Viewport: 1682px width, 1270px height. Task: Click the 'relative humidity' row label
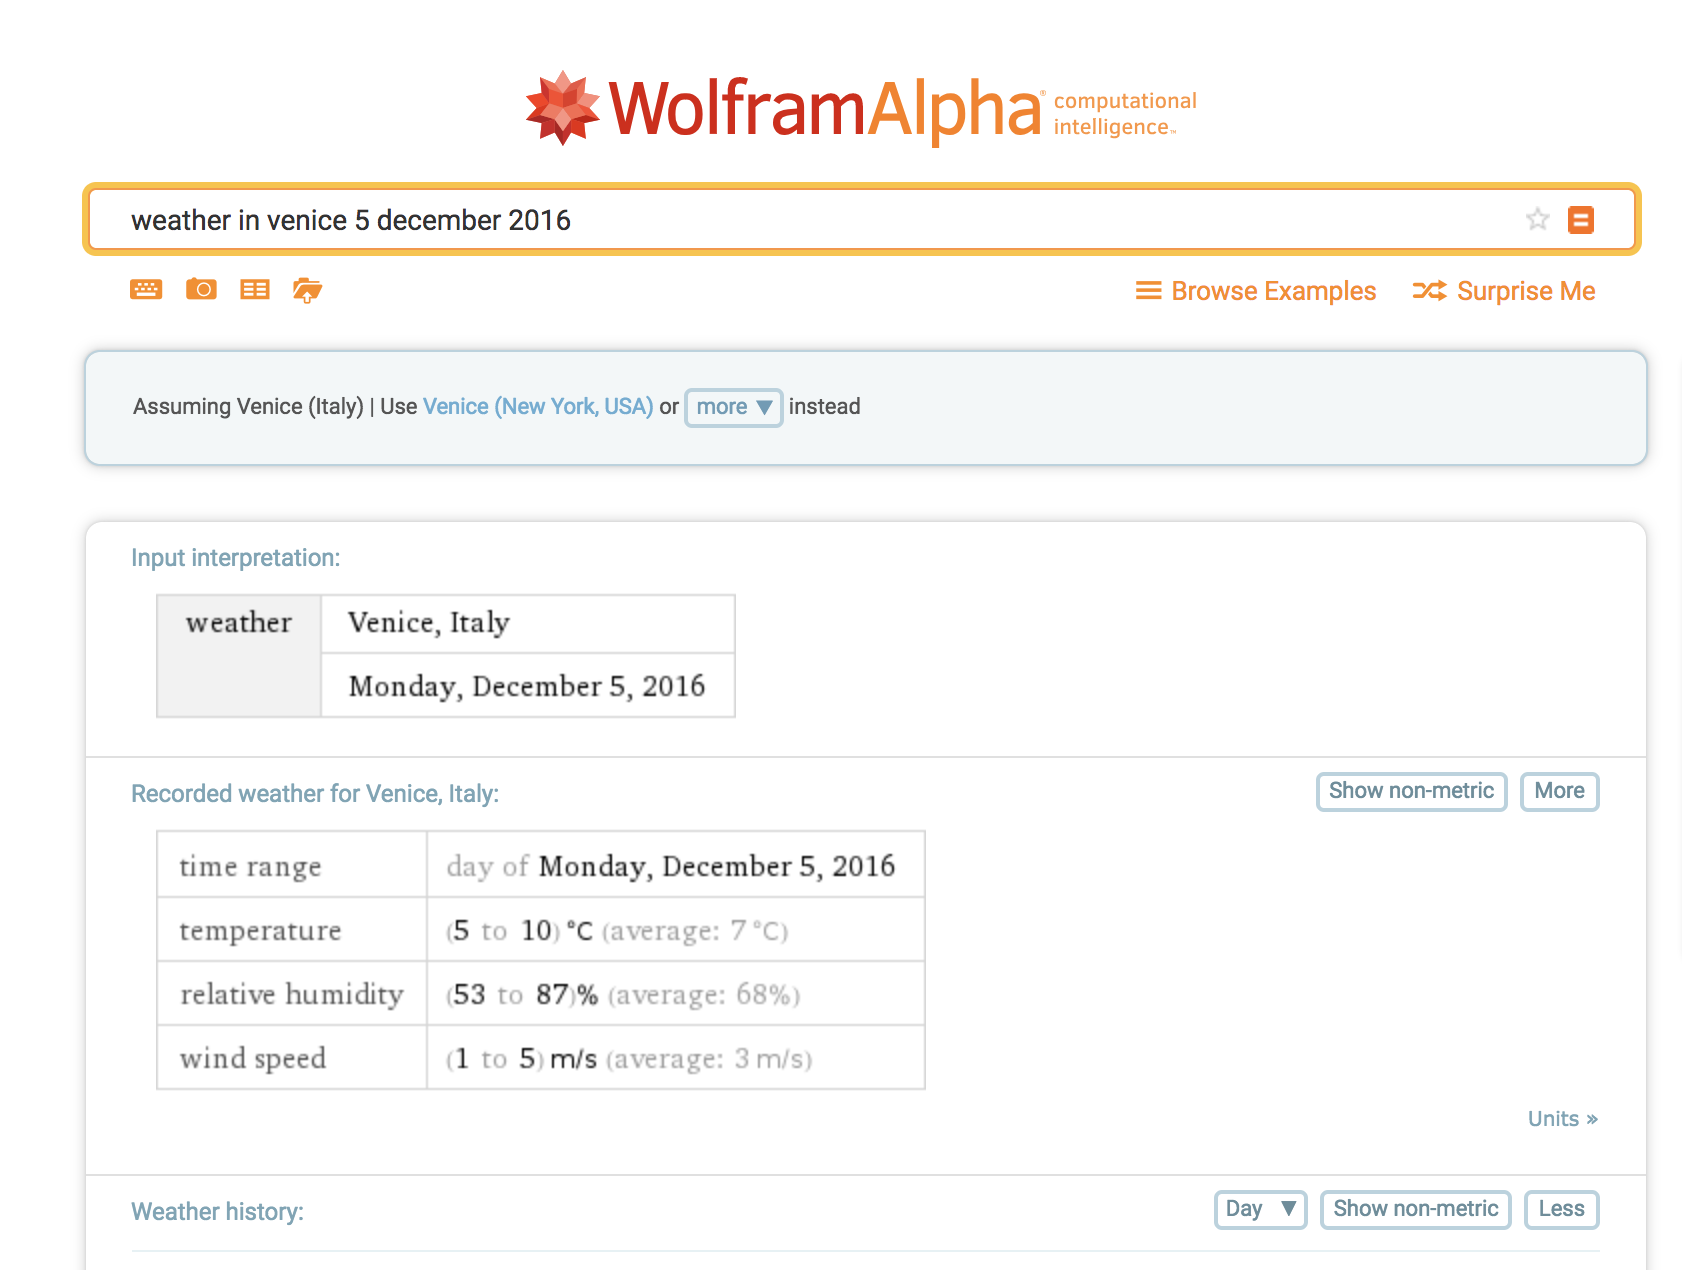tap(292, 994)
